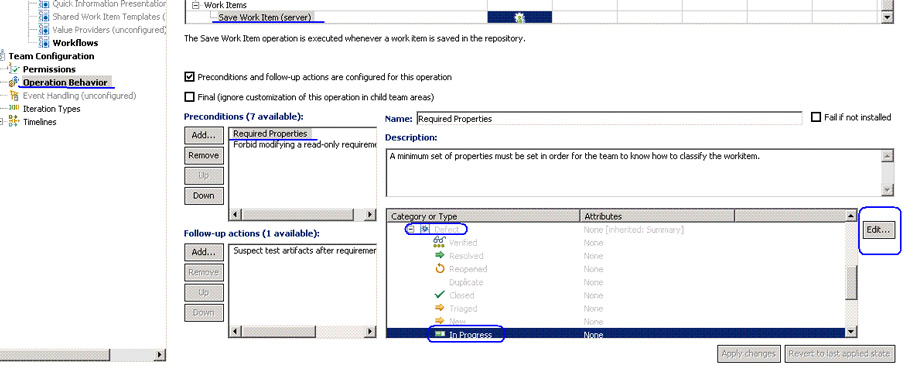Click Add button under Preconditions
The width and height of the screenshot is (905, 384).
(204, 135)
